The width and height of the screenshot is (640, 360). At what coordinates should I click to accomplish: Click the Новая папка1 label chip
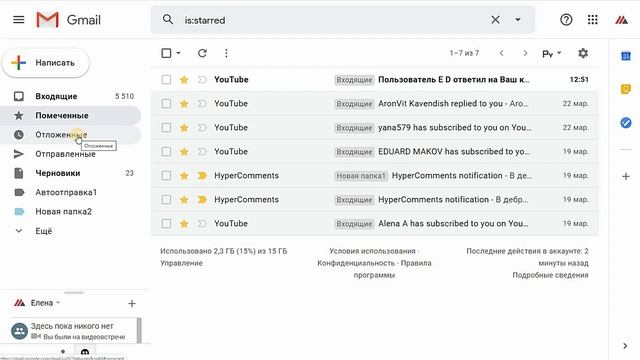pos(361,176)
